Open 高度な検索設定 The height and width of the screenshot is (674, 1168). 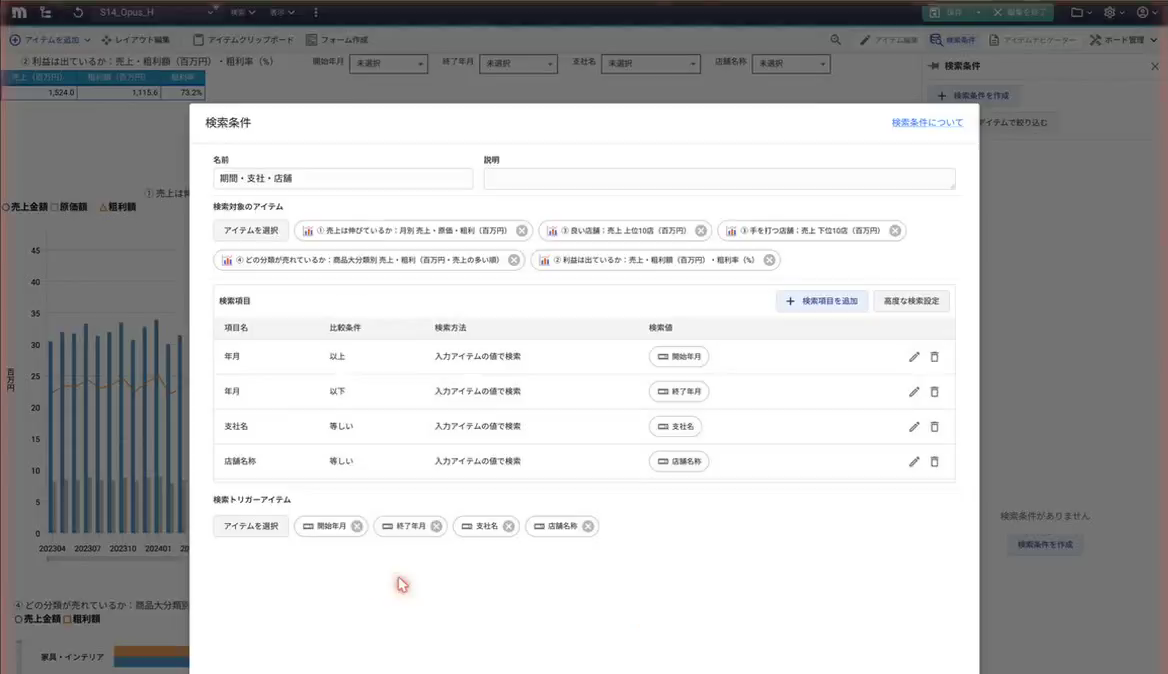911,302
